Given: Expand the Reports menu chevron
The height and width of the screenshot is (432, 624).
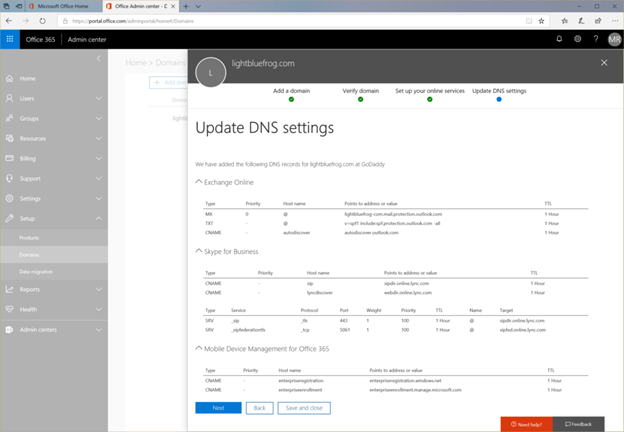Looking at the screenshot, I should [99, 289].
